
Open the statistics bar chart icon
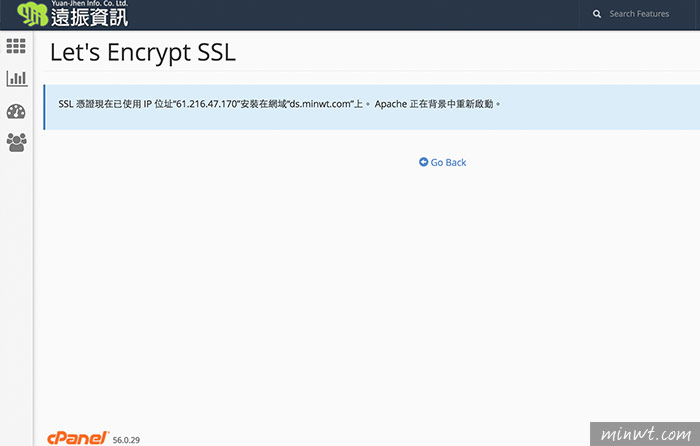(x=17, y=78)
